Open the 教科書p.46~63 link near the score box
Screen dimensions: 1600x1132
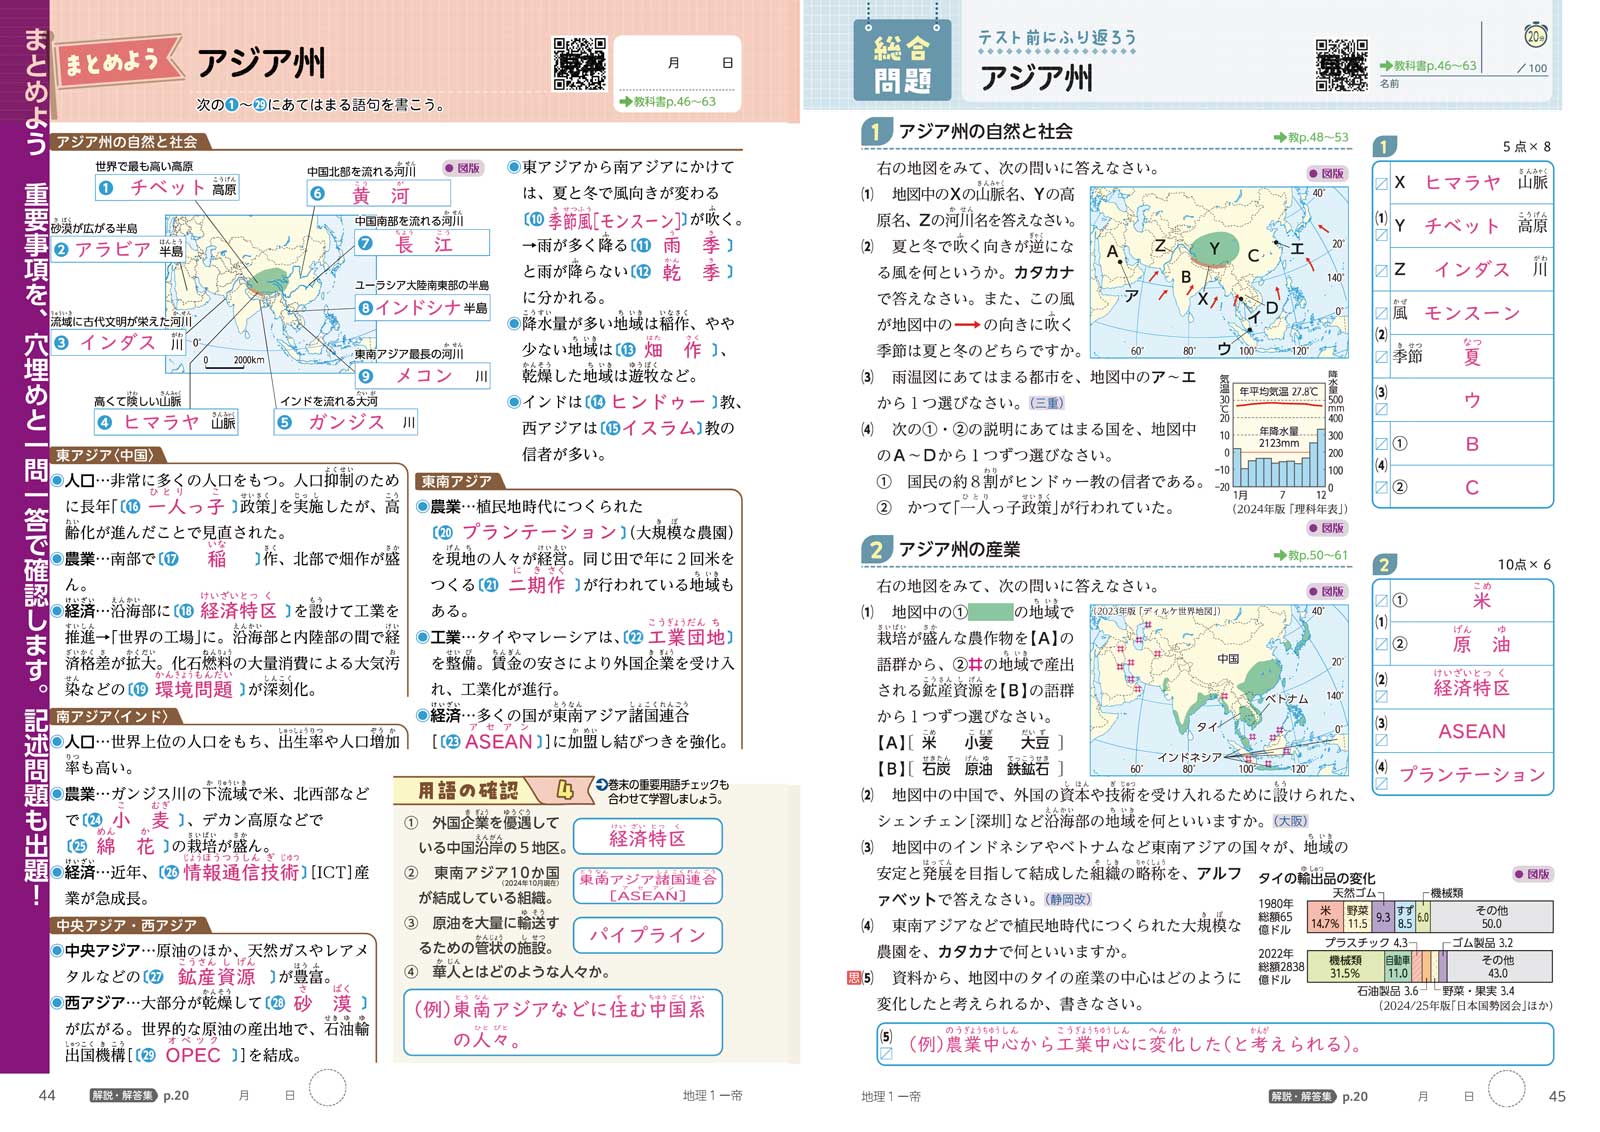(1428, 66)
